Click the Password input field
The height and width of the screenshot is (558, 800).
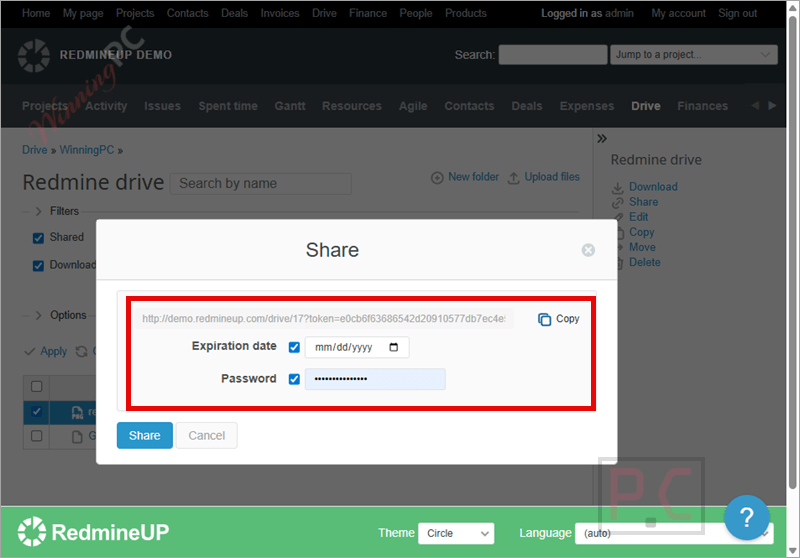[375, 379]
